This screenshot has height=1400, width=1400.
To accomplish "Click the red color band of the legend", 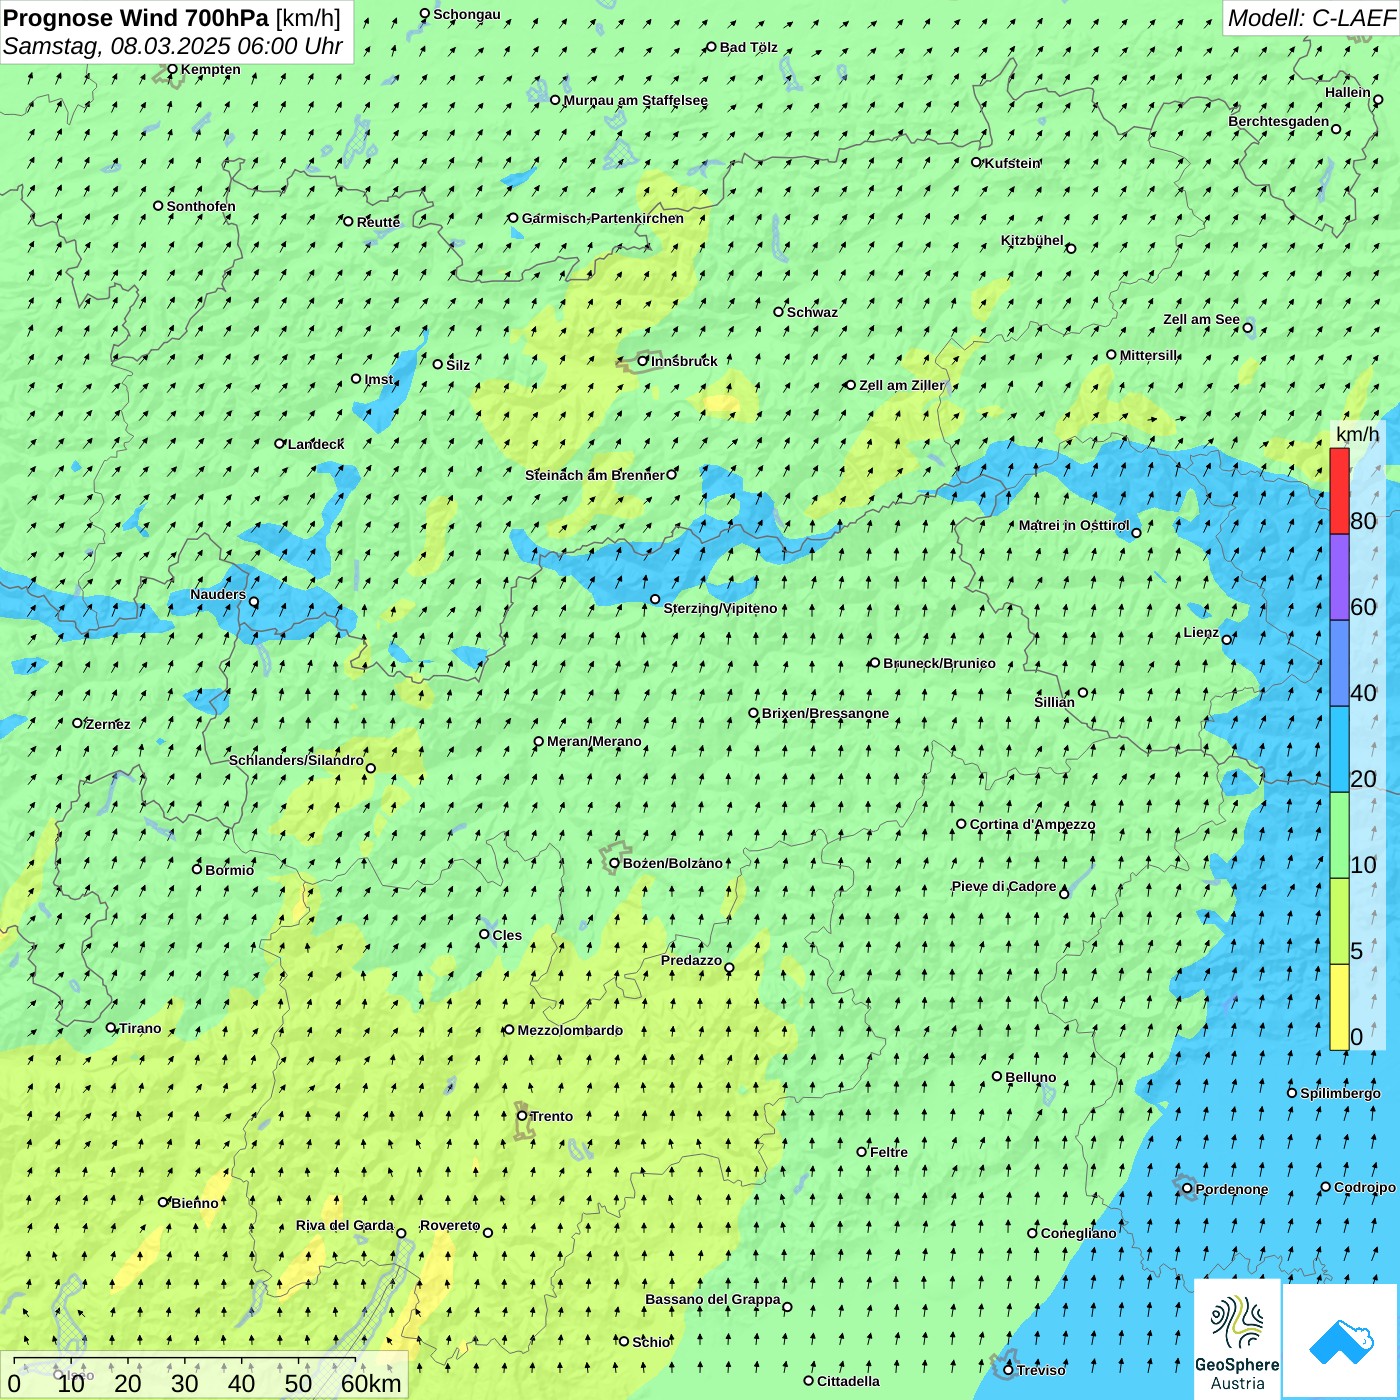I will 1339,491.
